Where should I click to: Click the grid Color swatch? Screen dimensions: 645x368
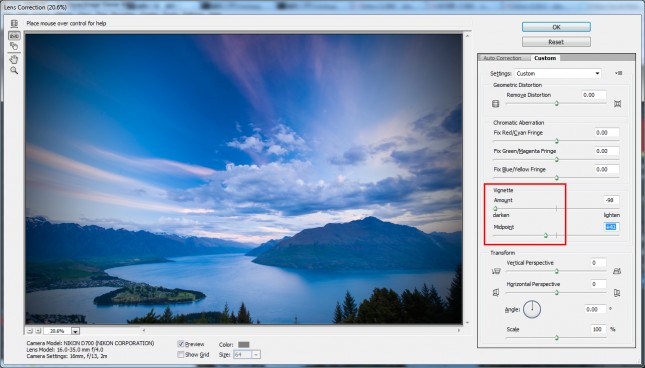tap(244, 345)
